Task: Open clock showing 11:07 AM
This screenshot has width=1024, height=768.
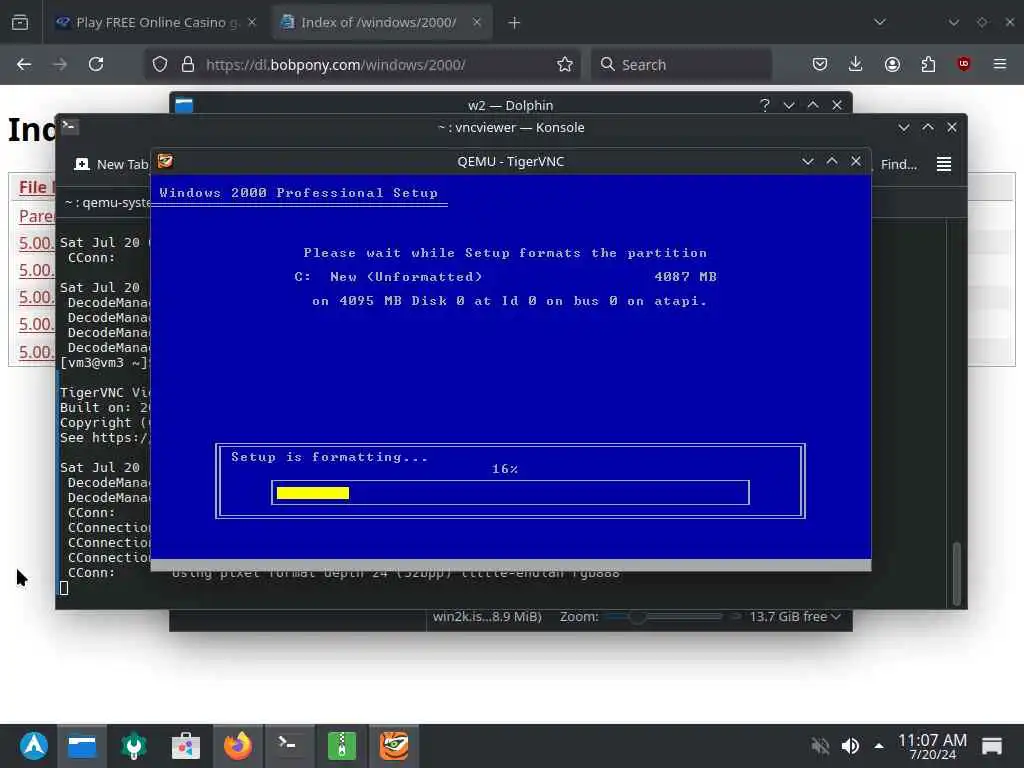Action: (932, 746)
